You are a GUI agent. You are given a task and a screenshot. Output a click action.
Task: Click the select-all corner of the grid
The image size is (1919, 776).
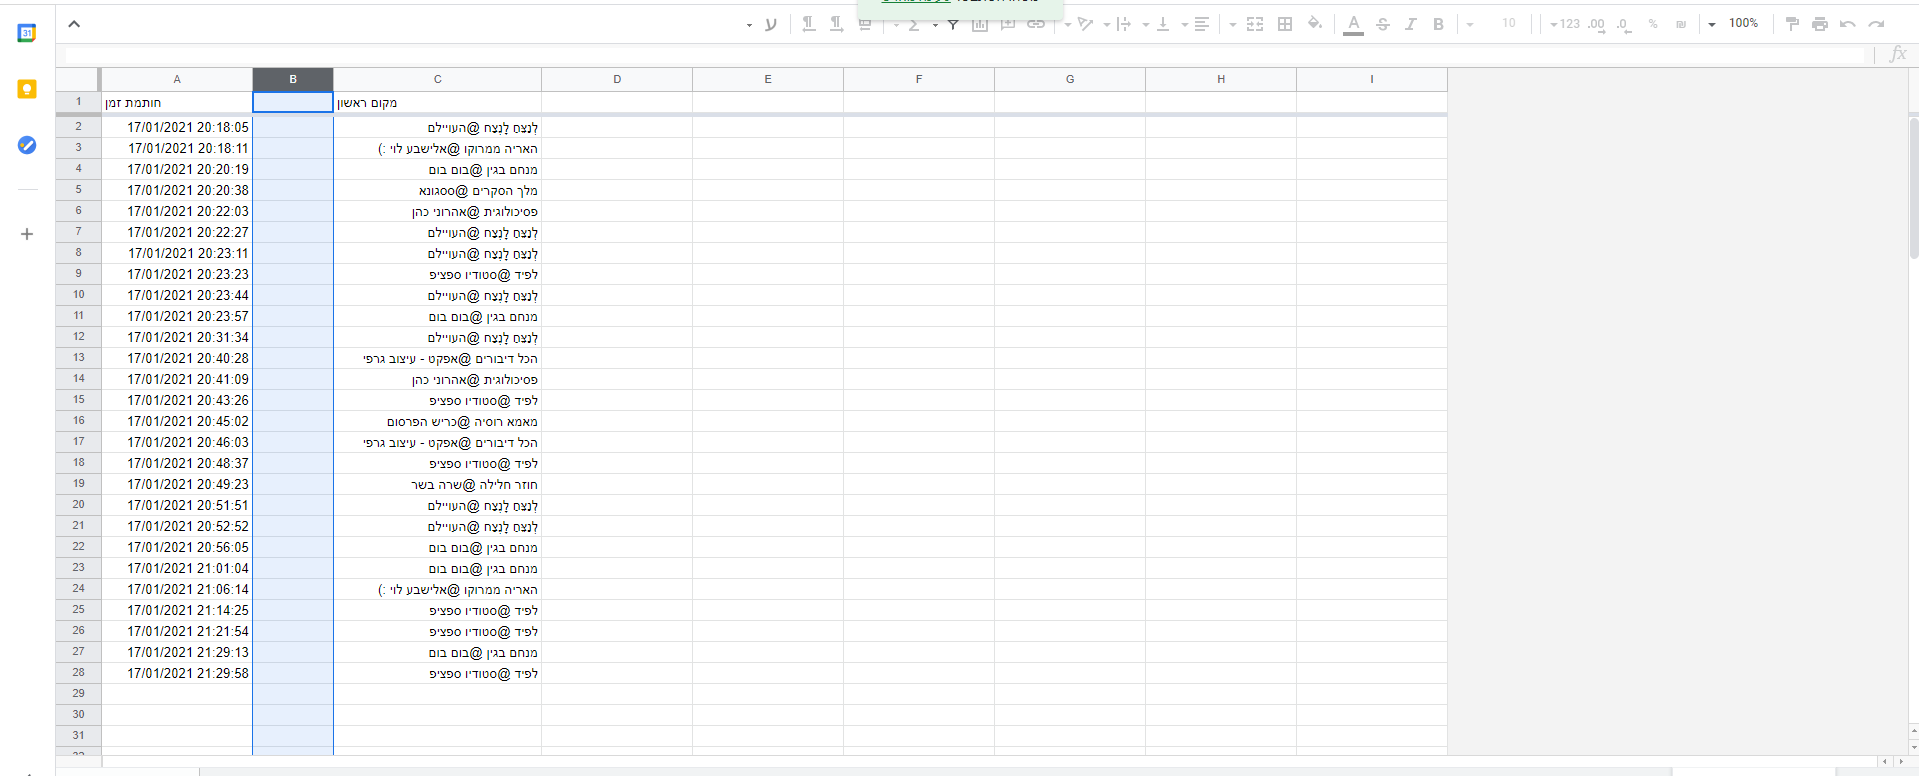click(78, 79)
